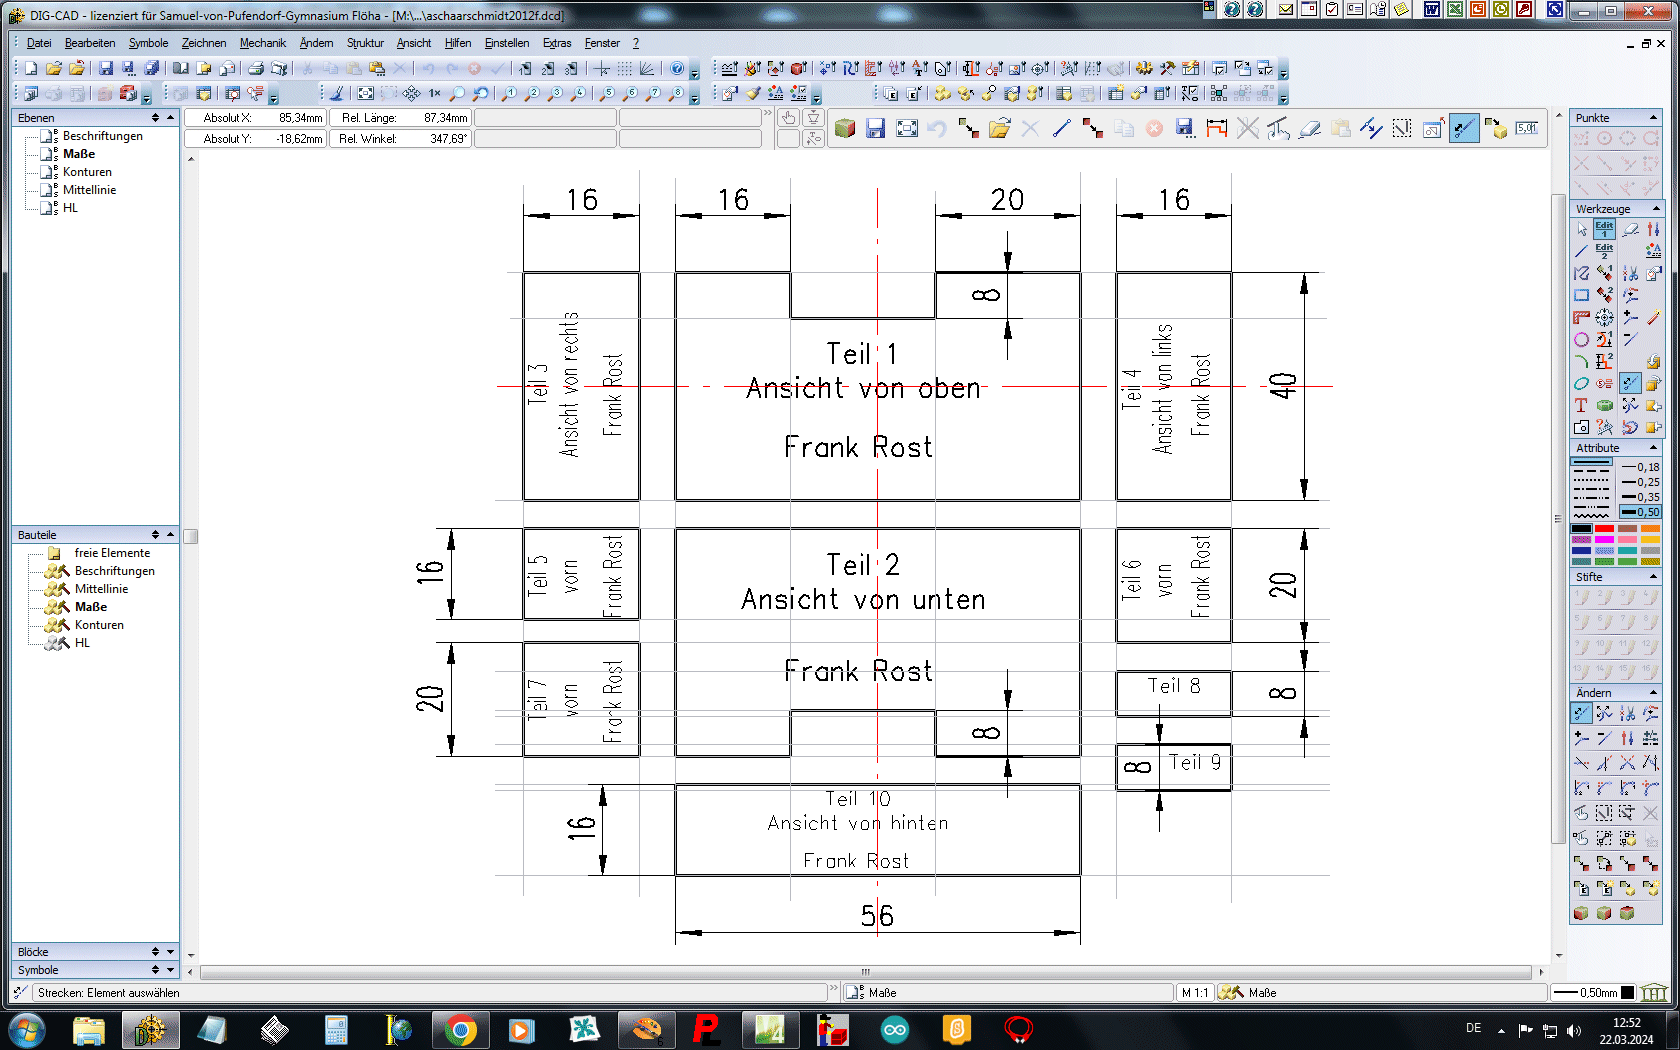Open the camera snapshot tool
Screen dimensions: 1680x1050
[x=1582, y=427]
